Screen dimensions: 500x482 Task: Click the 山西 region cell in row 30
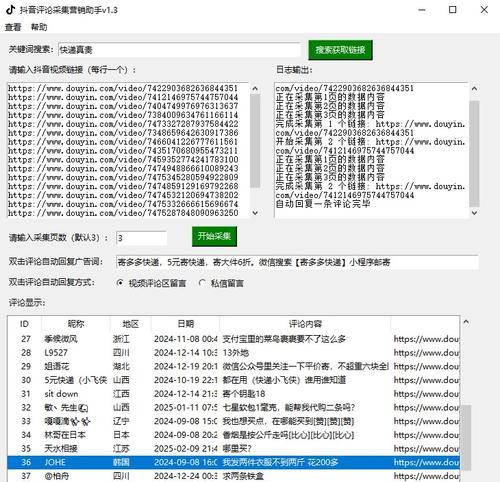tap(121, 380)
